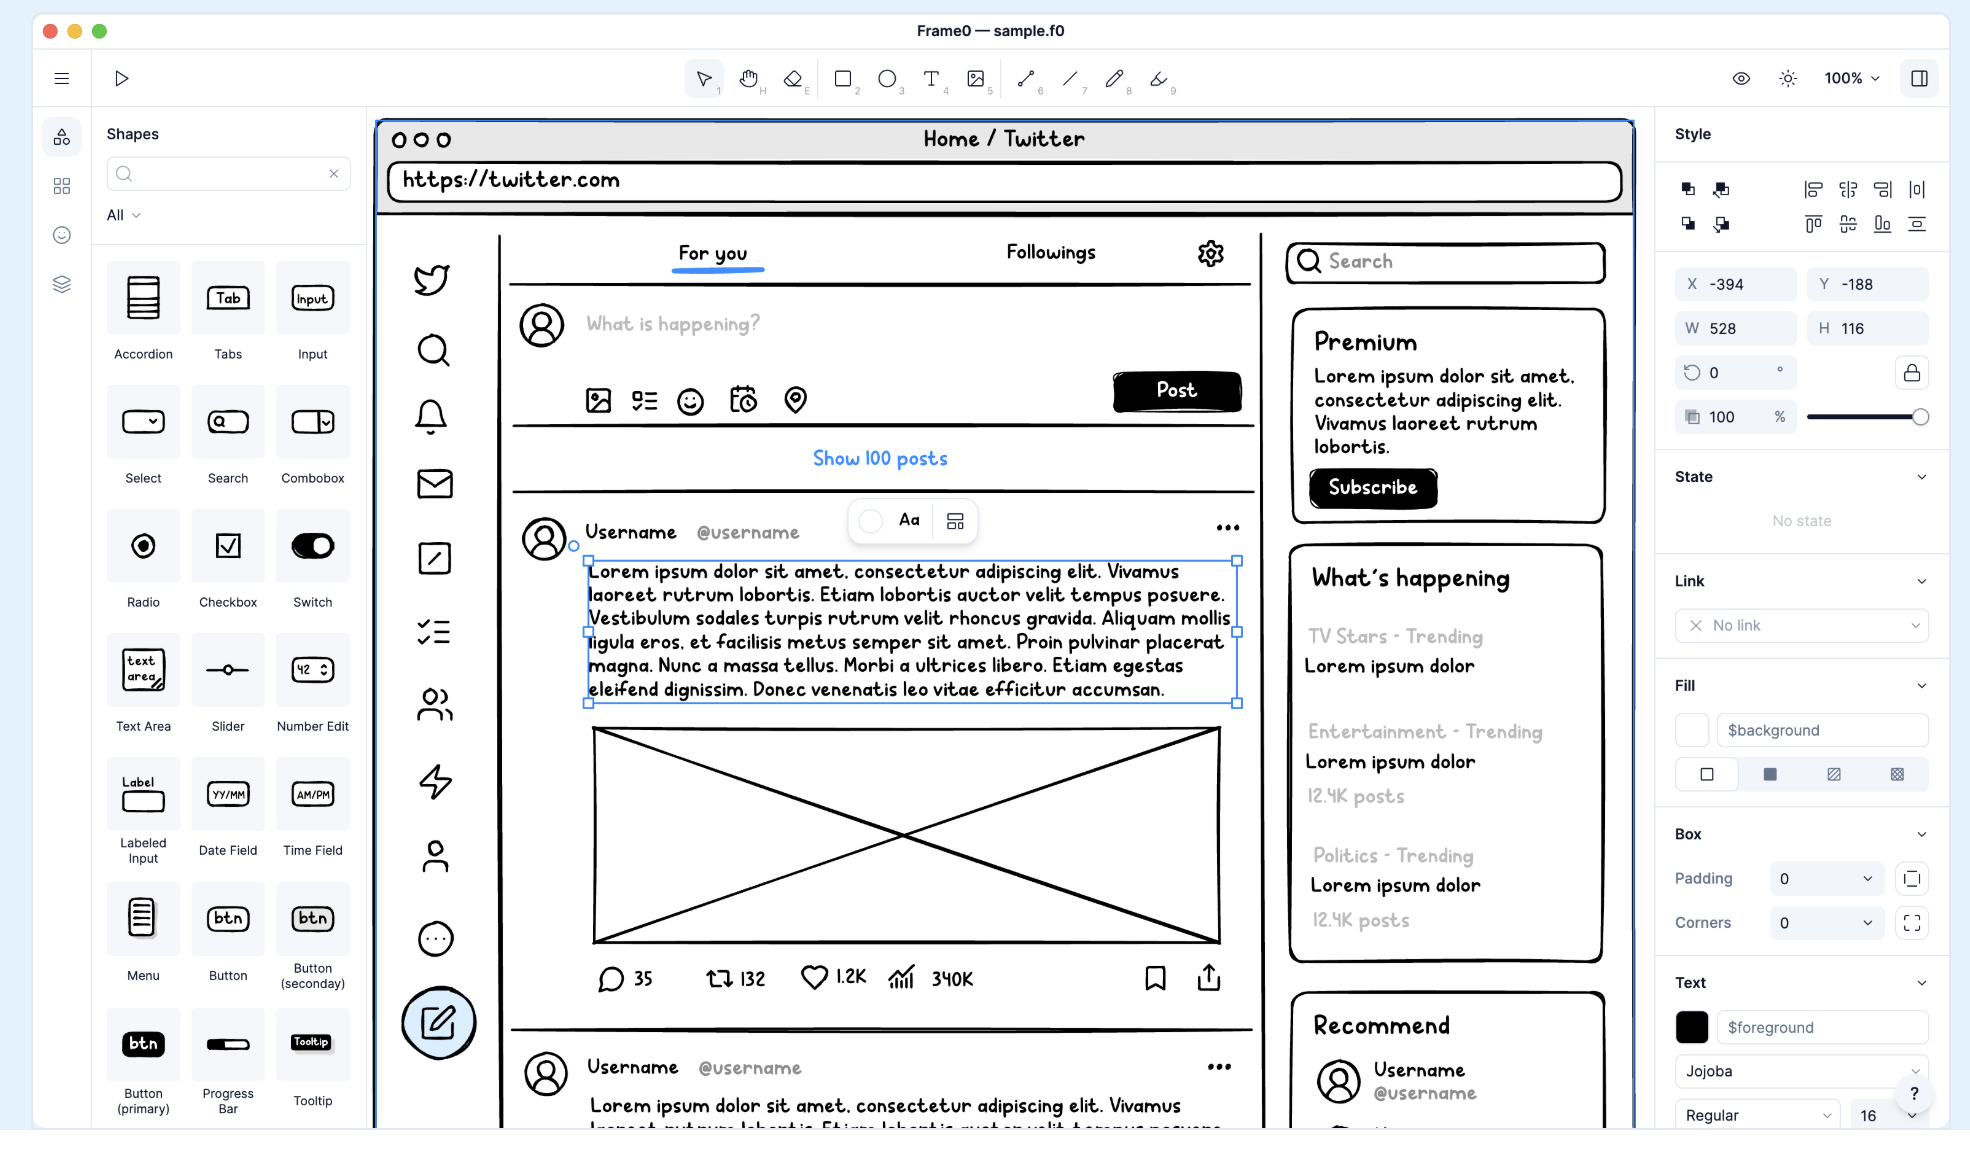Click the Post button in mockup
Image resolution: width=1970 pixels, height=1160 pixels.
point(1177,391)
